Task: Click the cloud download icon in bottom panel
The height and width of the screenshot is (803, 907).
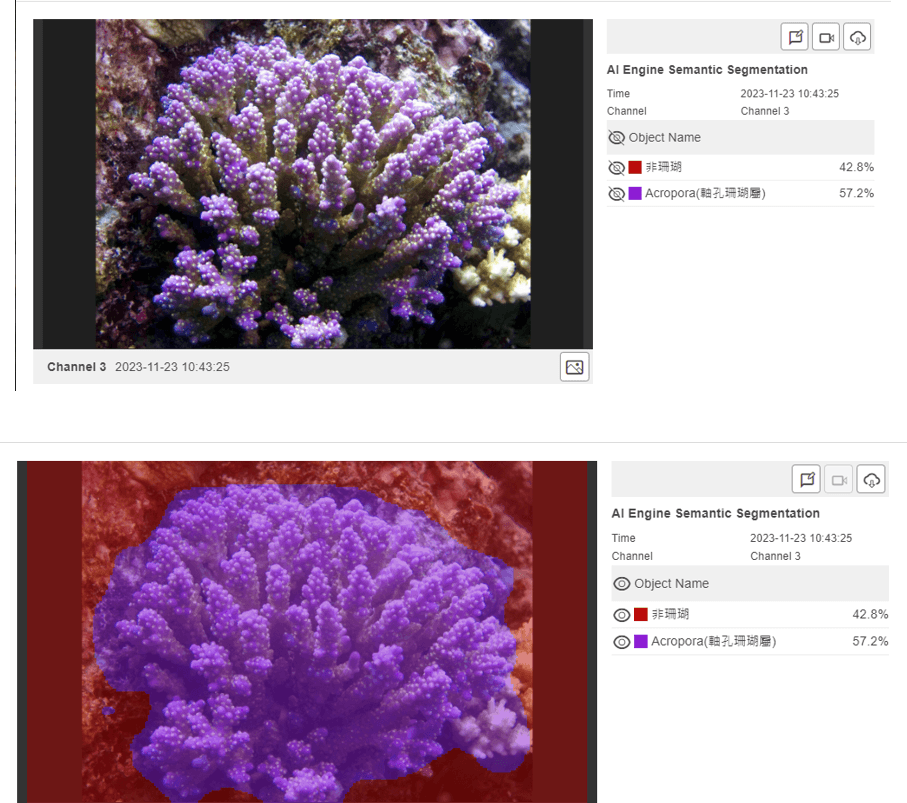Action: (871, 480)
